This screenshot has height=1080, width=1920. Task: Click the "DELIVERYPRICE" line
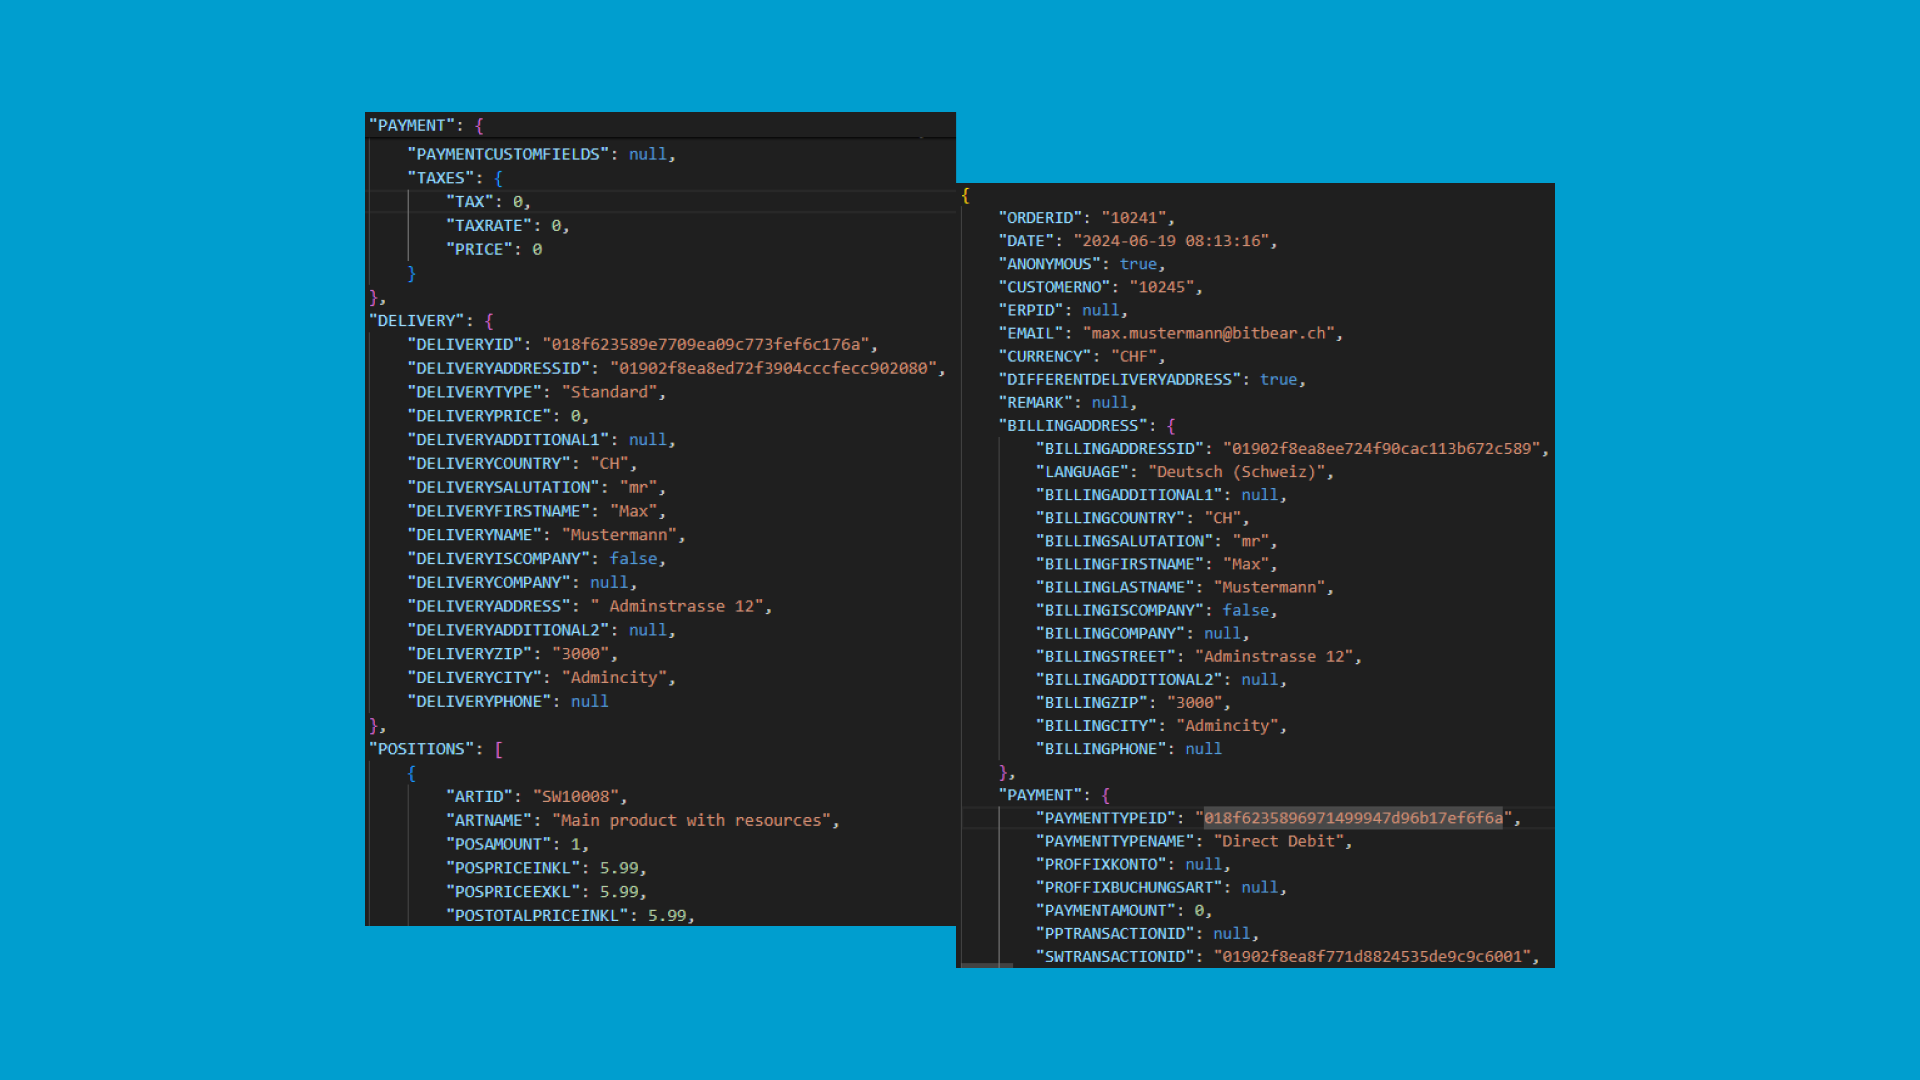[498, 416]
